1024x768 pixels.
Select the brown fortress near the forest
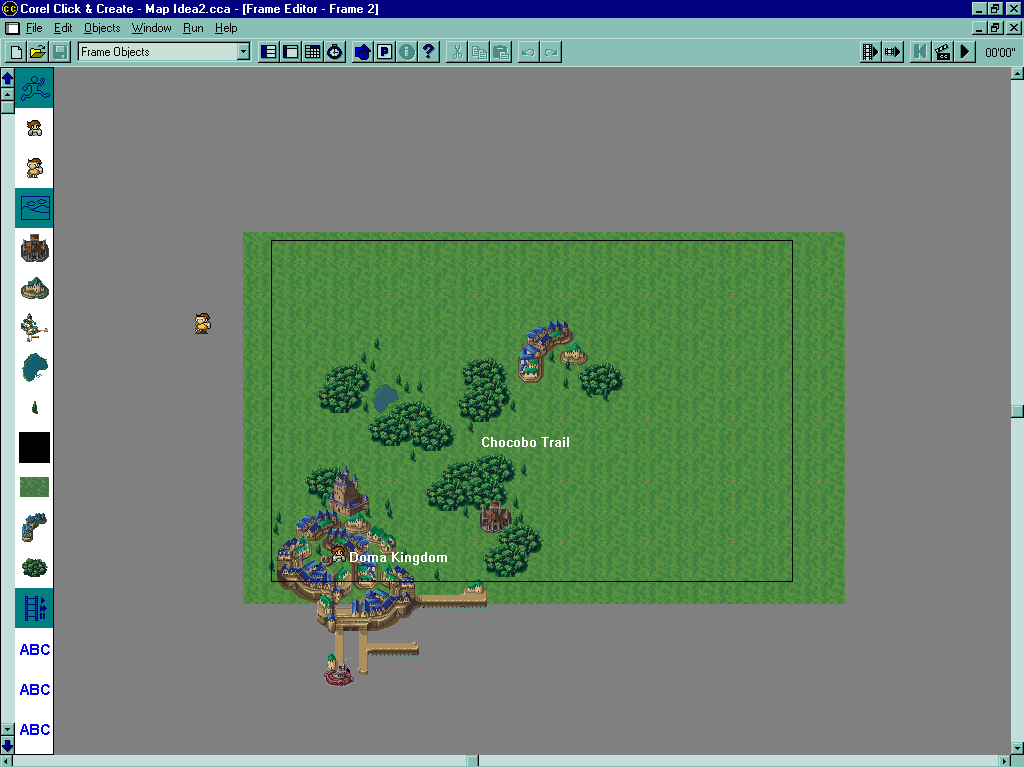pyautogui.click(x=495, y=517)
